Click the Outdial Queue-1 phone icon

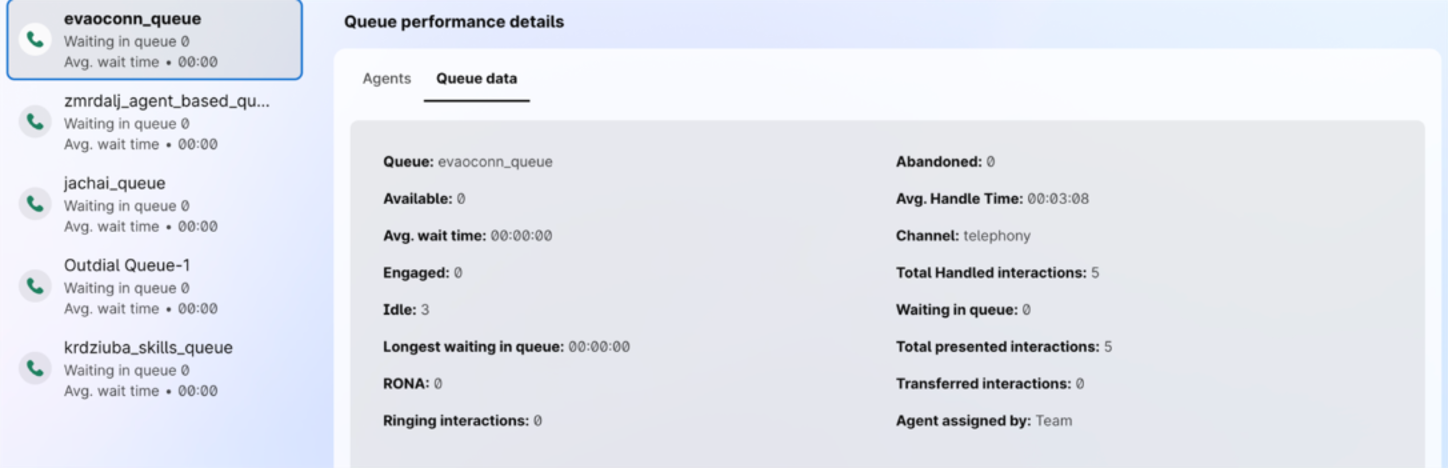[x=36, y=286]
